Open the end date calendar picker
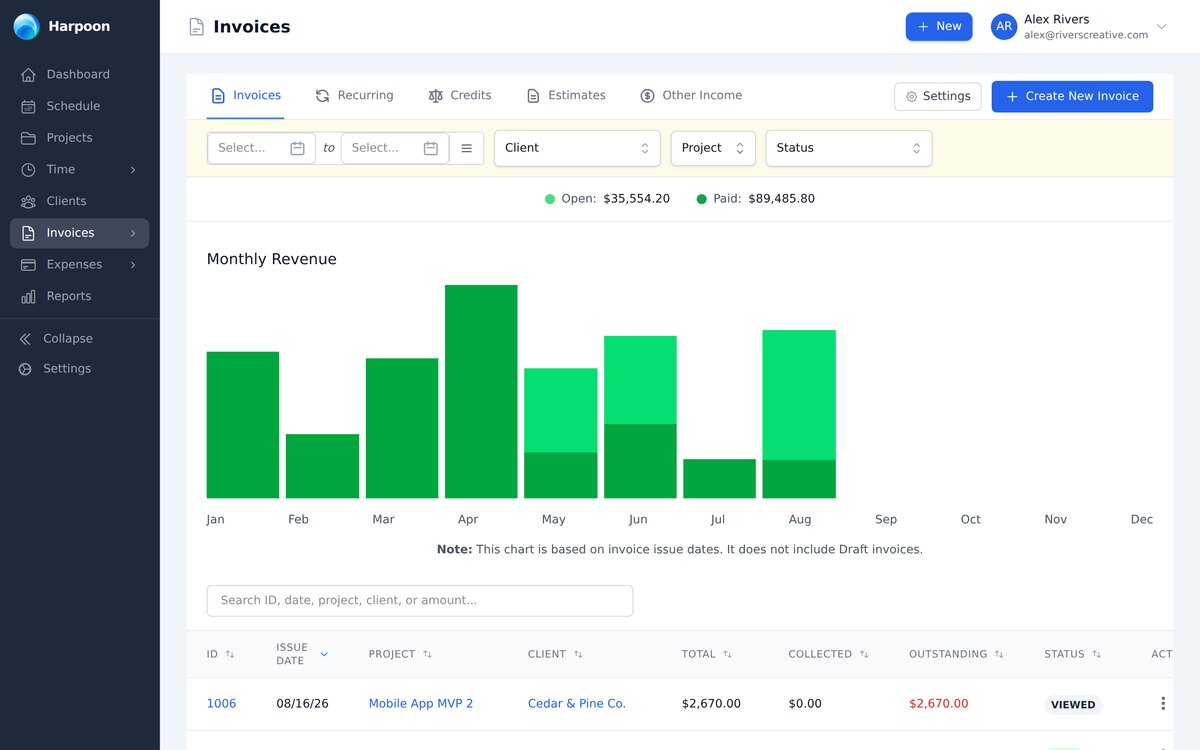The height and width of the screenshot is (750, 1200). coord(431,148)
